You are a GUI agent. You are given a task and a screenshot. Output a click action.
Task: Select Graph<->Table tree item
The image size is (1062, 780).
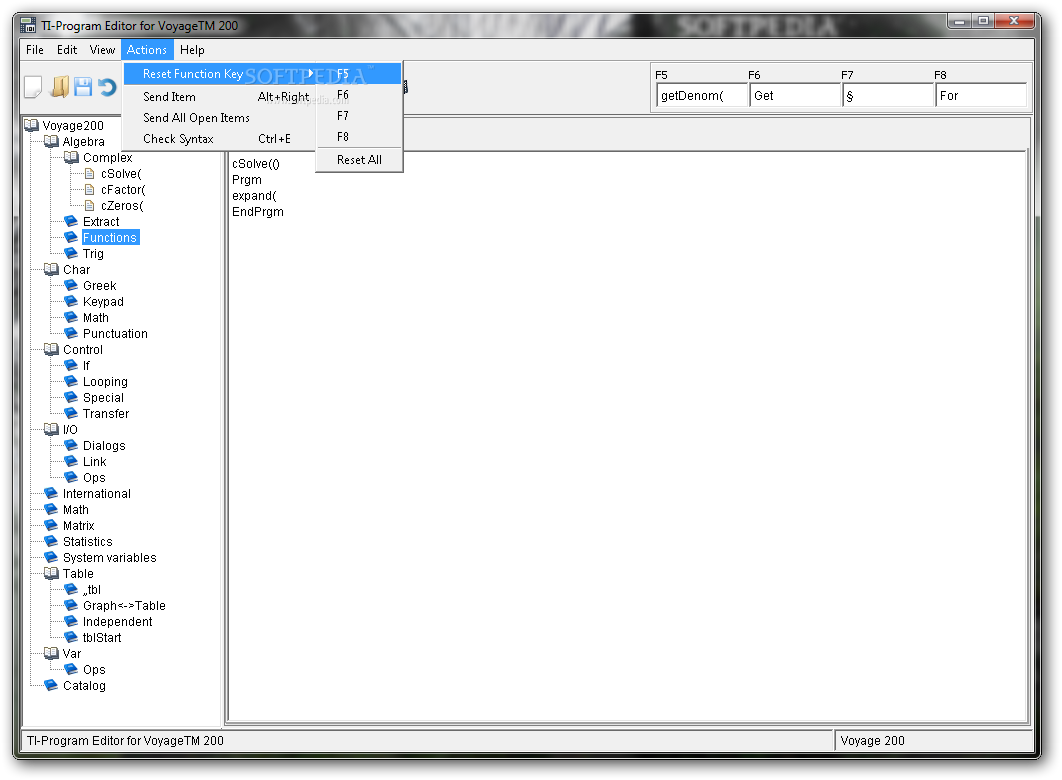click(x=124, y=605)
